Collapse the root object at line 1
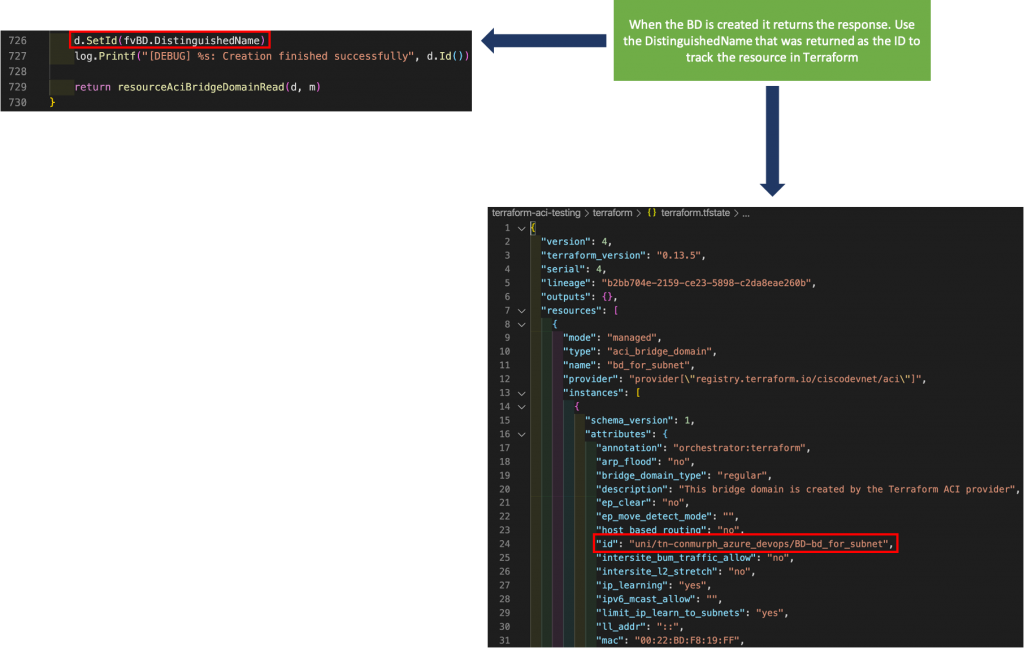 [x=521, y=228]
